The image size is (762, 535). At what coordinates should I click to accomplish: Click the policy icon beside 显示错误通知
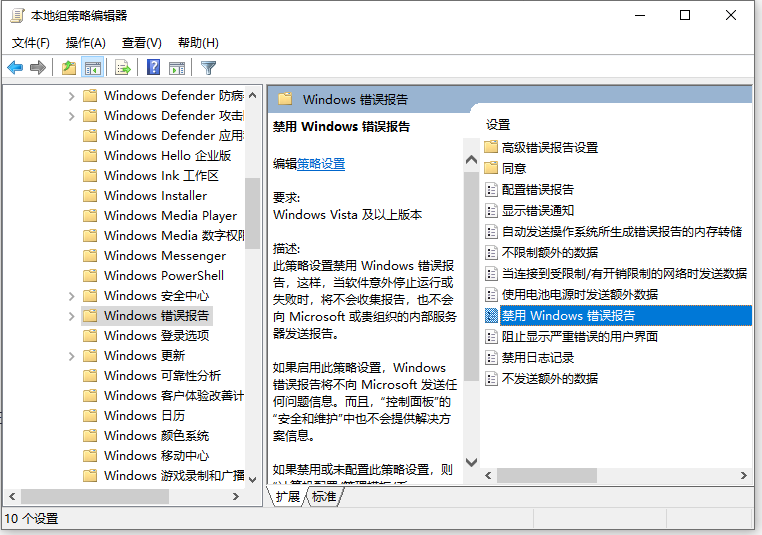(x=491, y=210)
